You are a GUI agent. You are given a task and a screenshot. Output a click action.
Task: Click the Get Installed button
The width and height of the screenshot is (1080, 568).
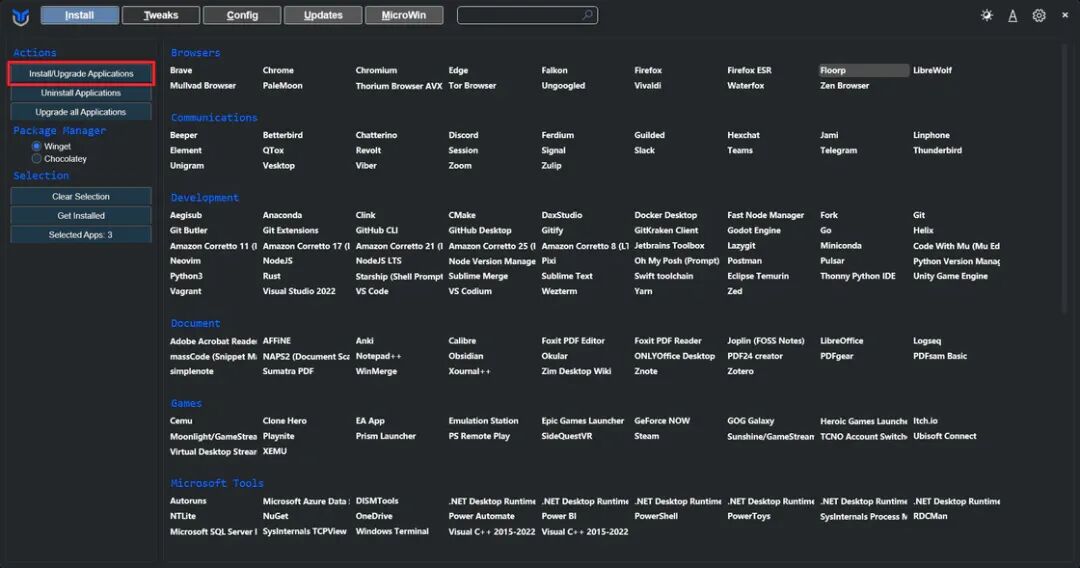click(x=81, y=215)
